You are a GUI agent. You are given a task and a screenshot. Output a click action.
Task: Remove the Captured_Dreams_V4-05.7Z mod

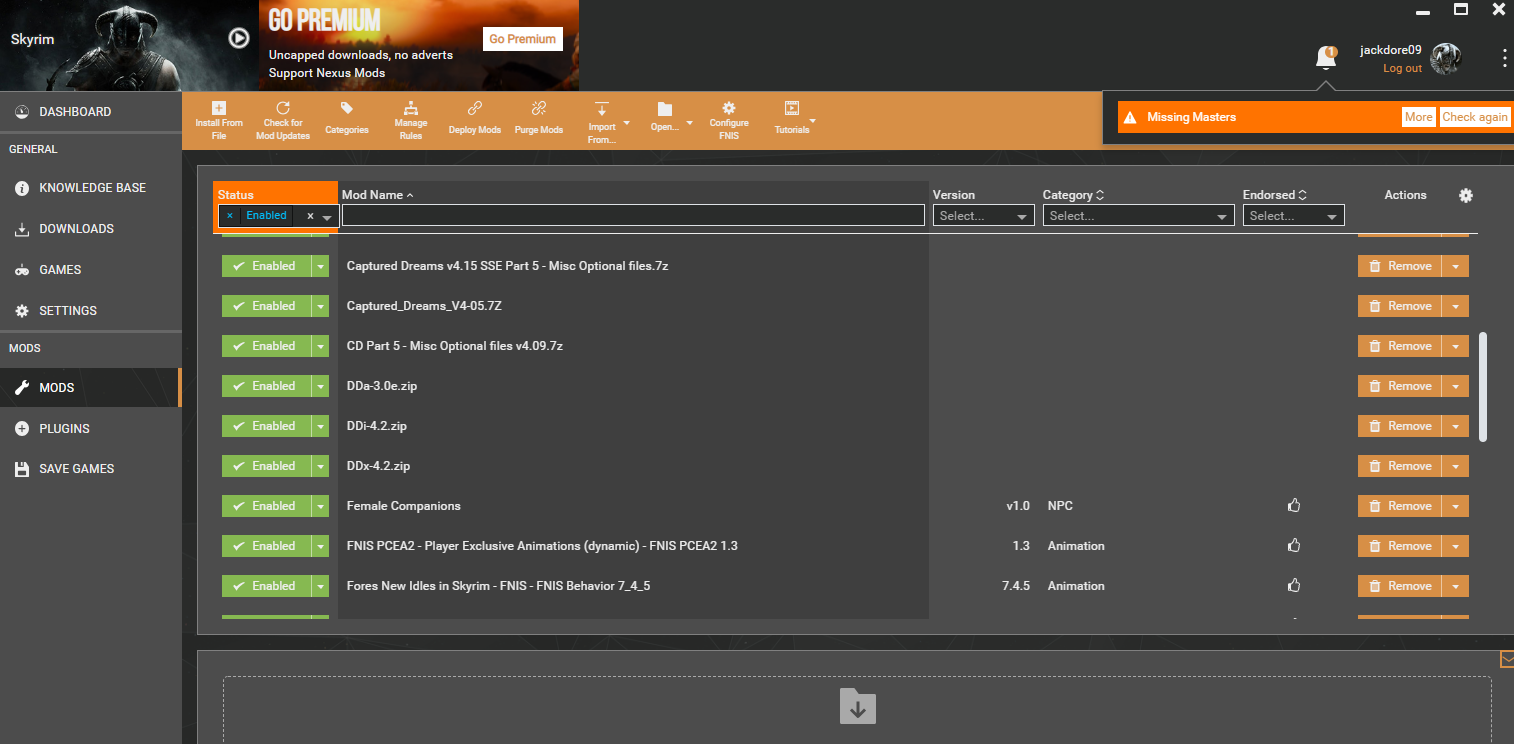tap(1399, 306)
